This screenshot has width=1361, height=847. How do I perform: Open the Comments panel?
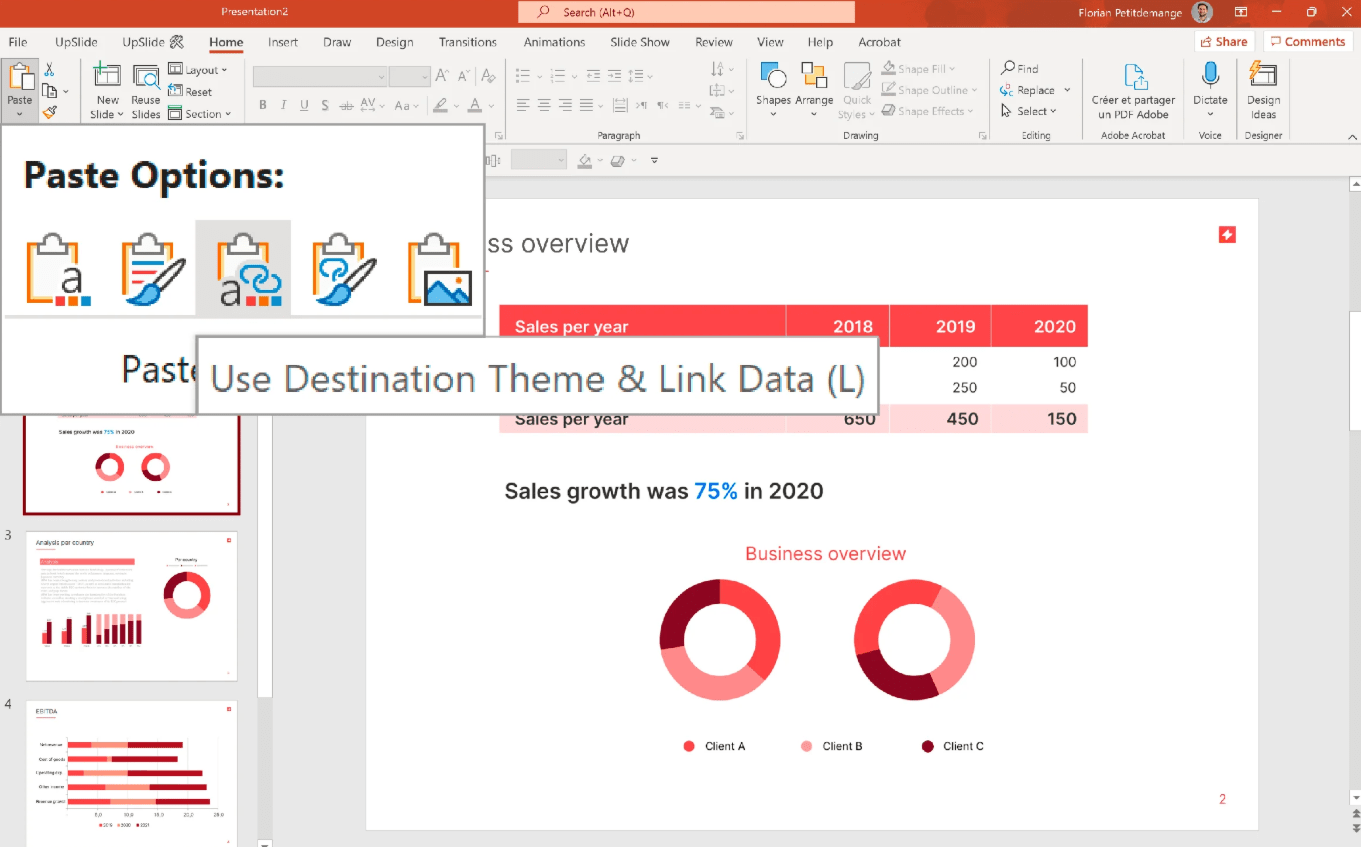pyautogui.click(x=1308, y=41)
